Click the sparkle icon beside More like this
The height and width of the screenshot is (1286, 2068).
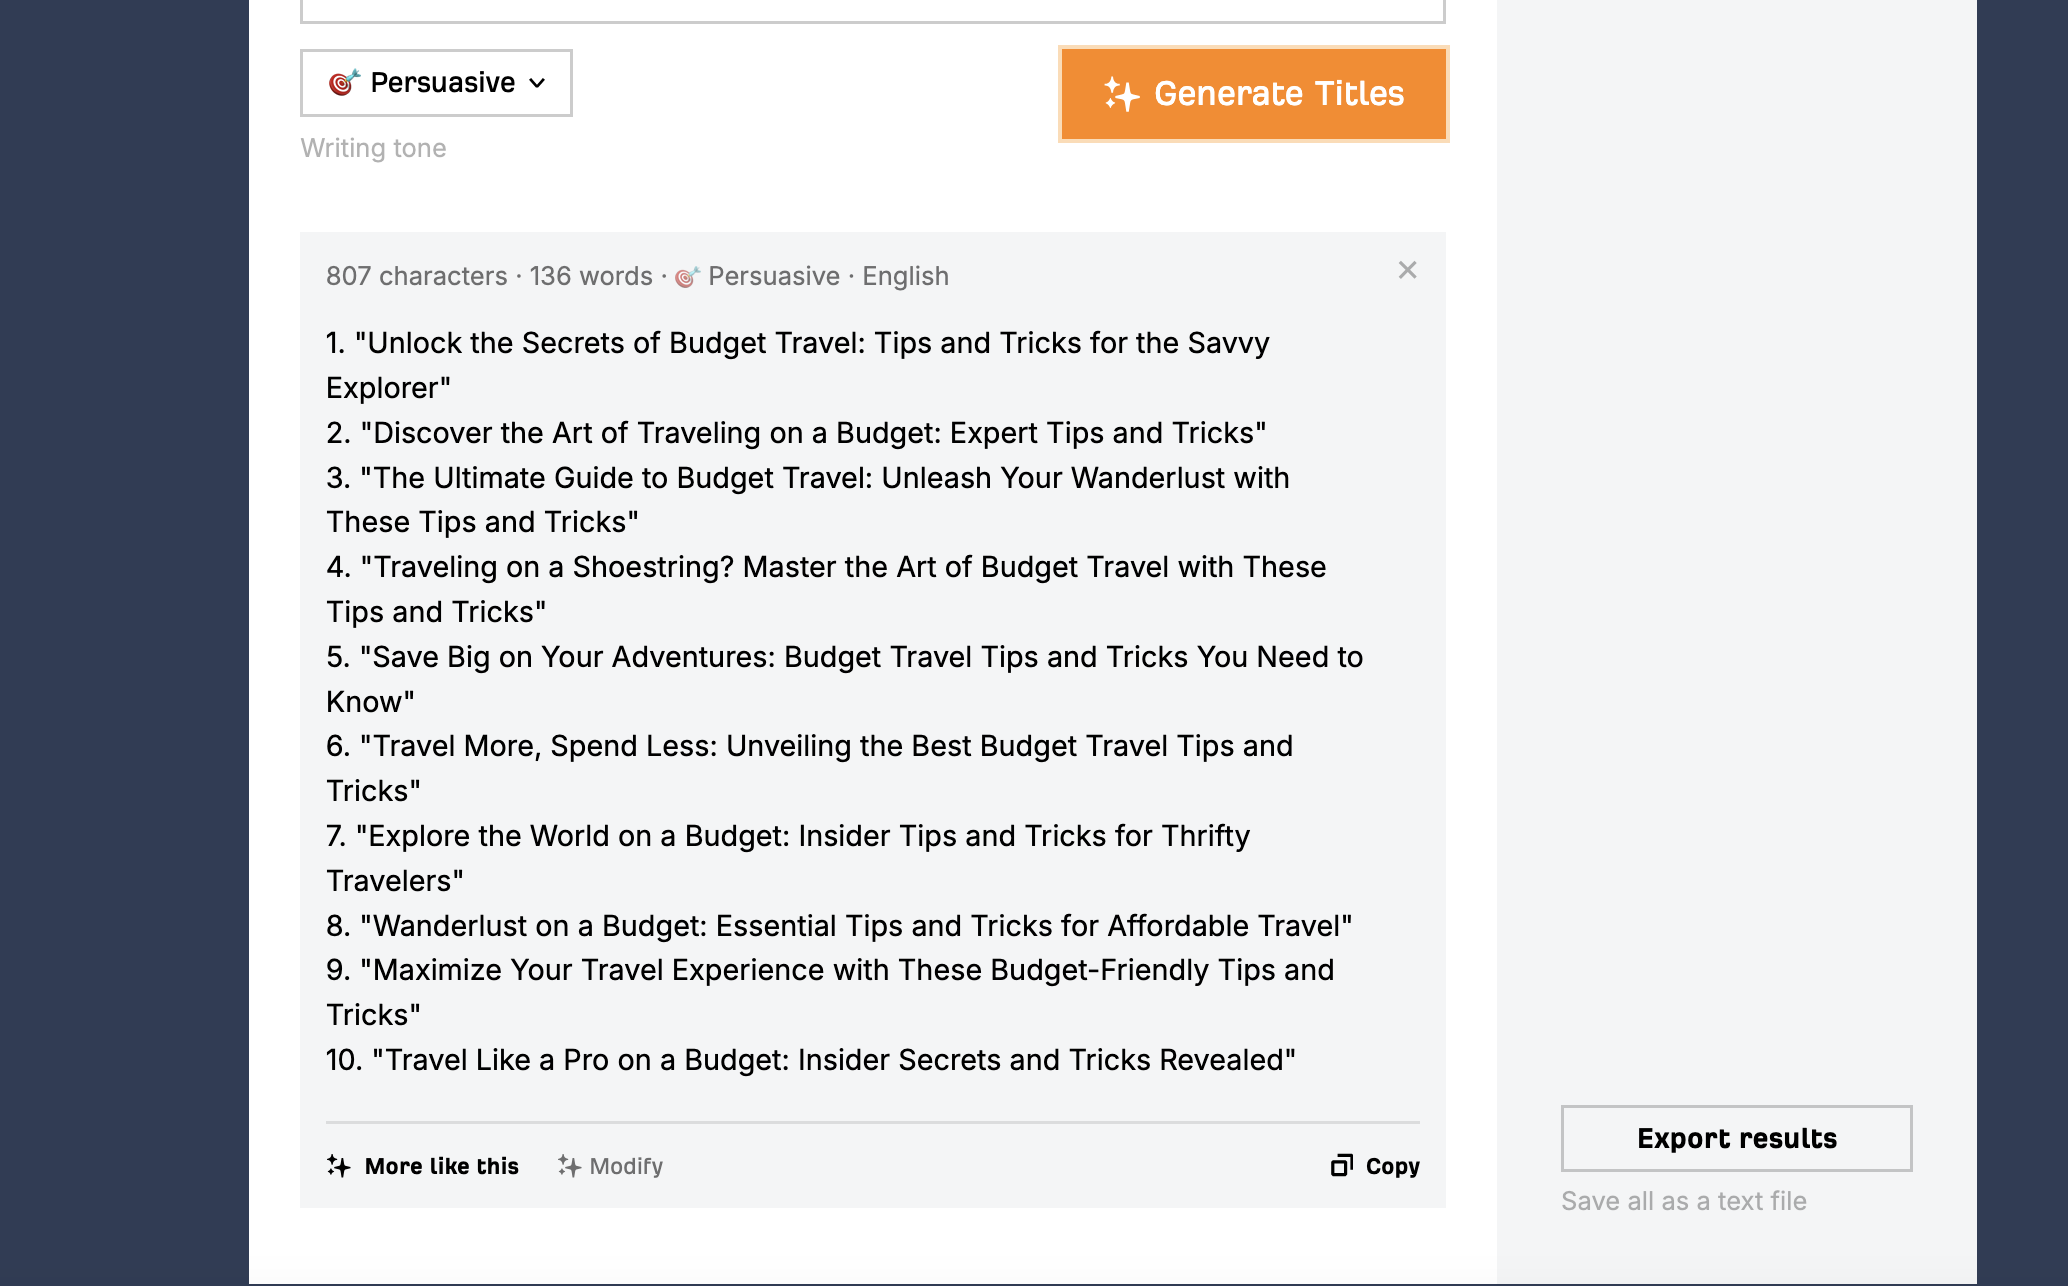coord(338,1166)
